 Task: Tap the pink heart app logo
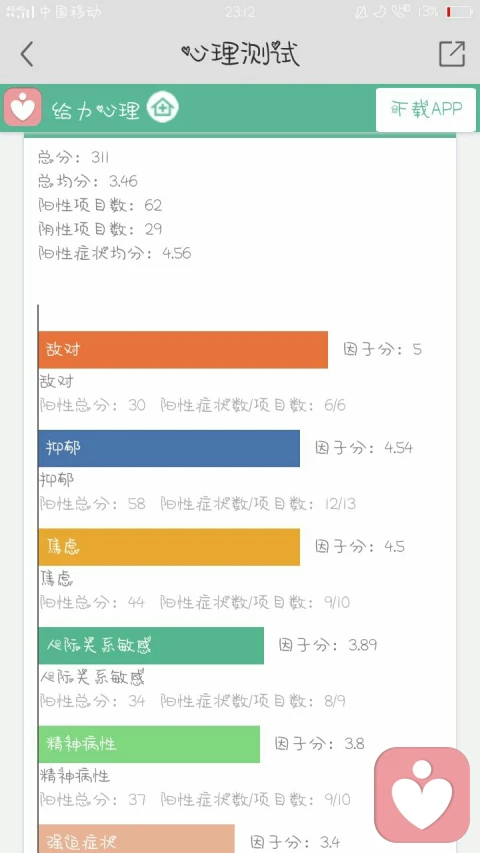coord(23,107)
